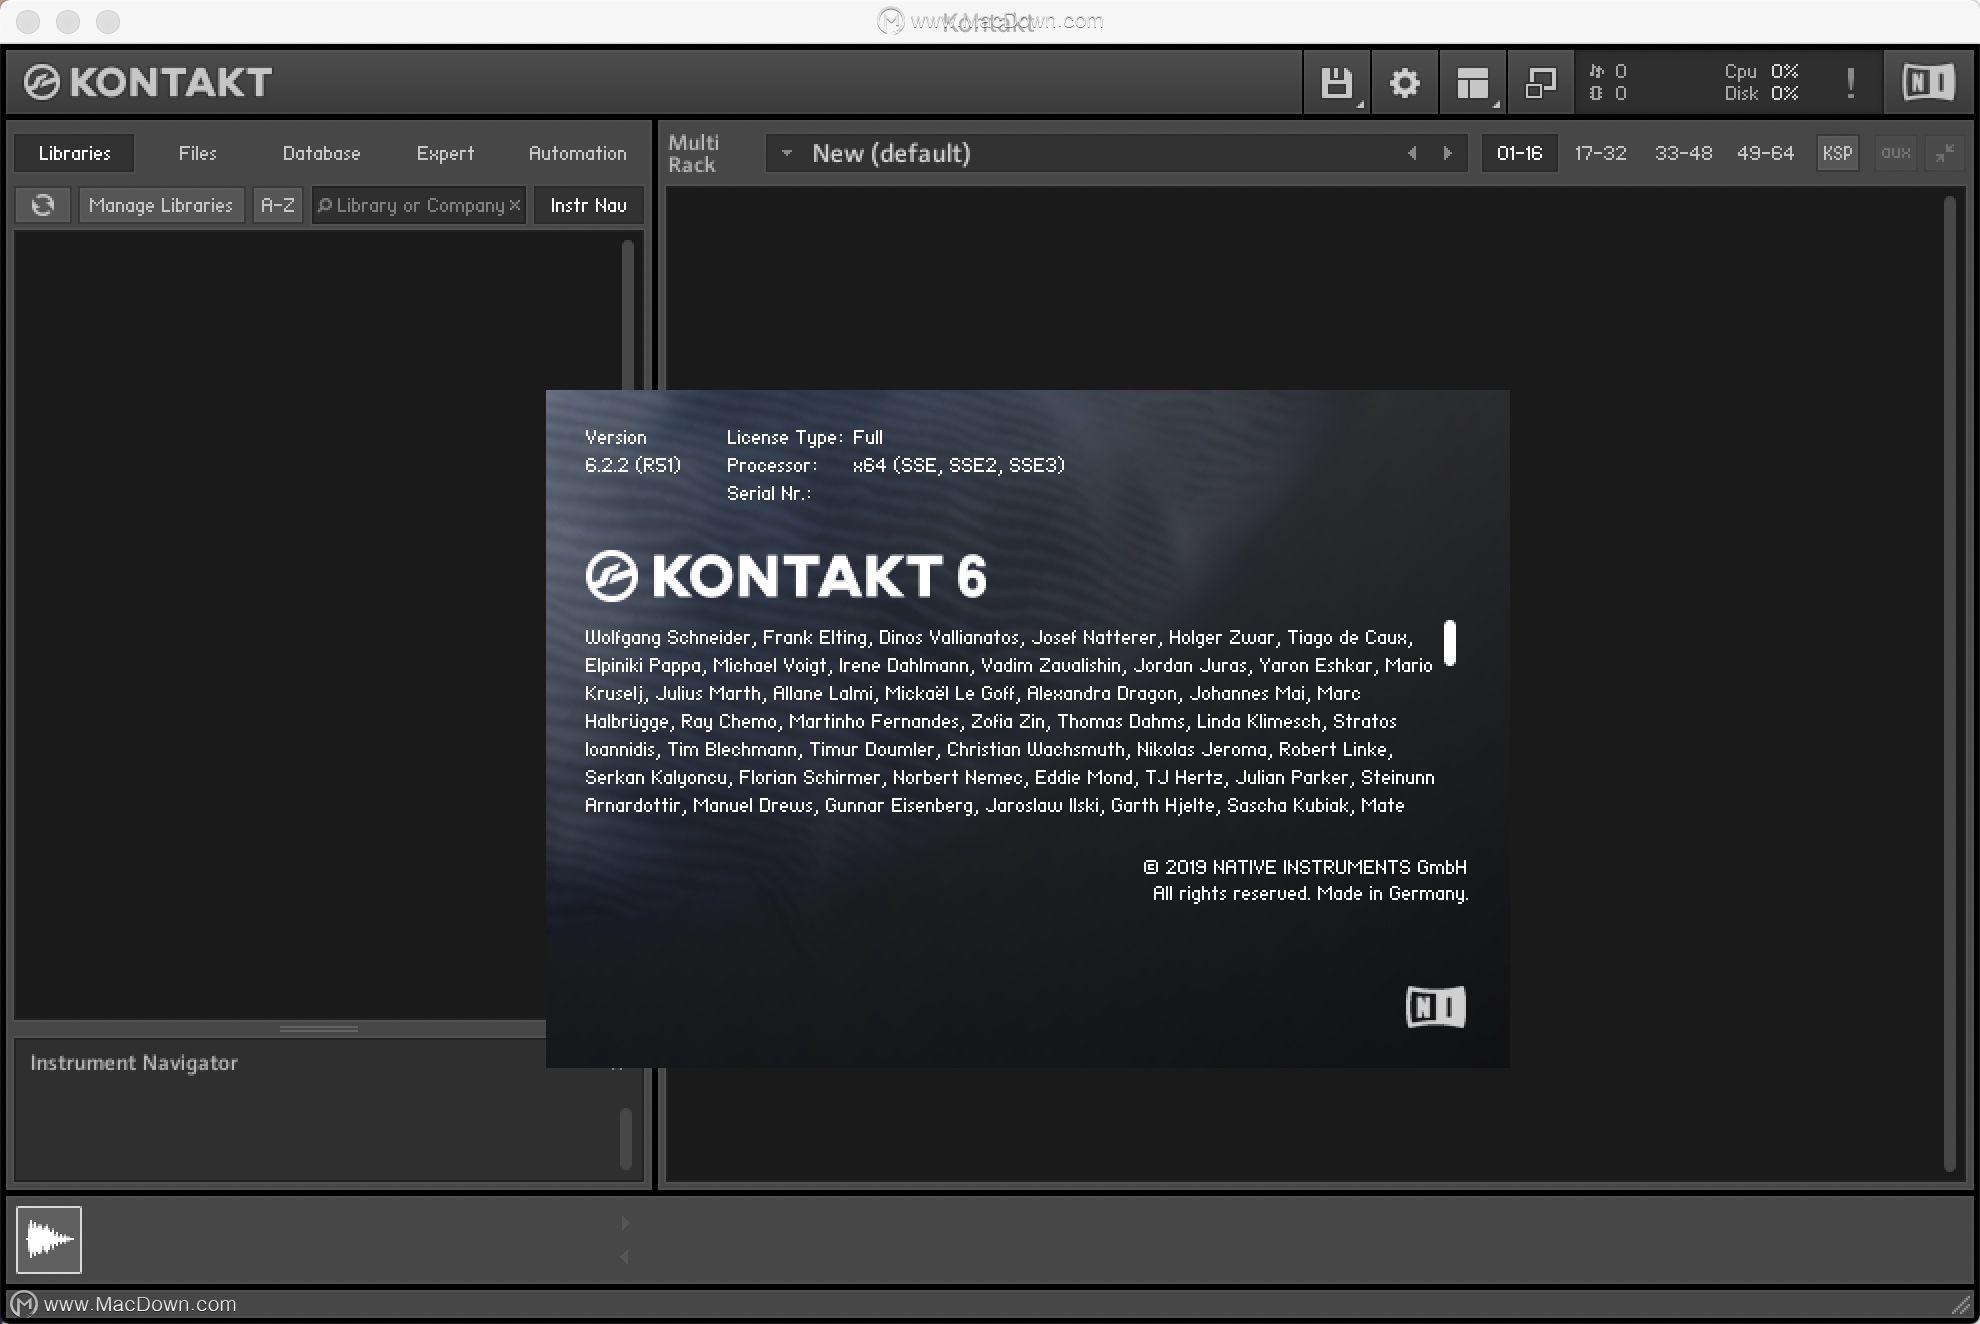Click the libraries list scrollbar
1980x1324 pixels.
click(x=628, y=315)
